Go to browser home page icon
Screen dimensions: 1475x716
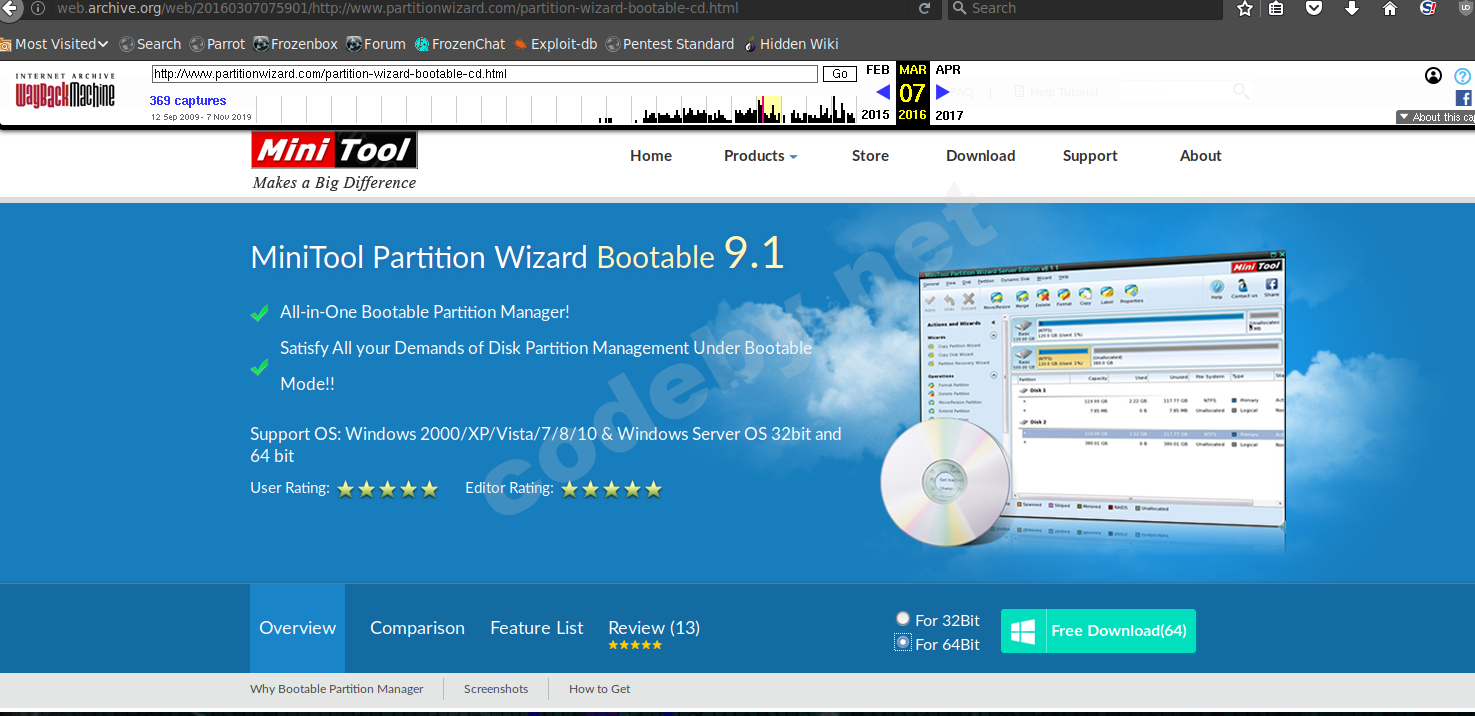pos(1390,9)
